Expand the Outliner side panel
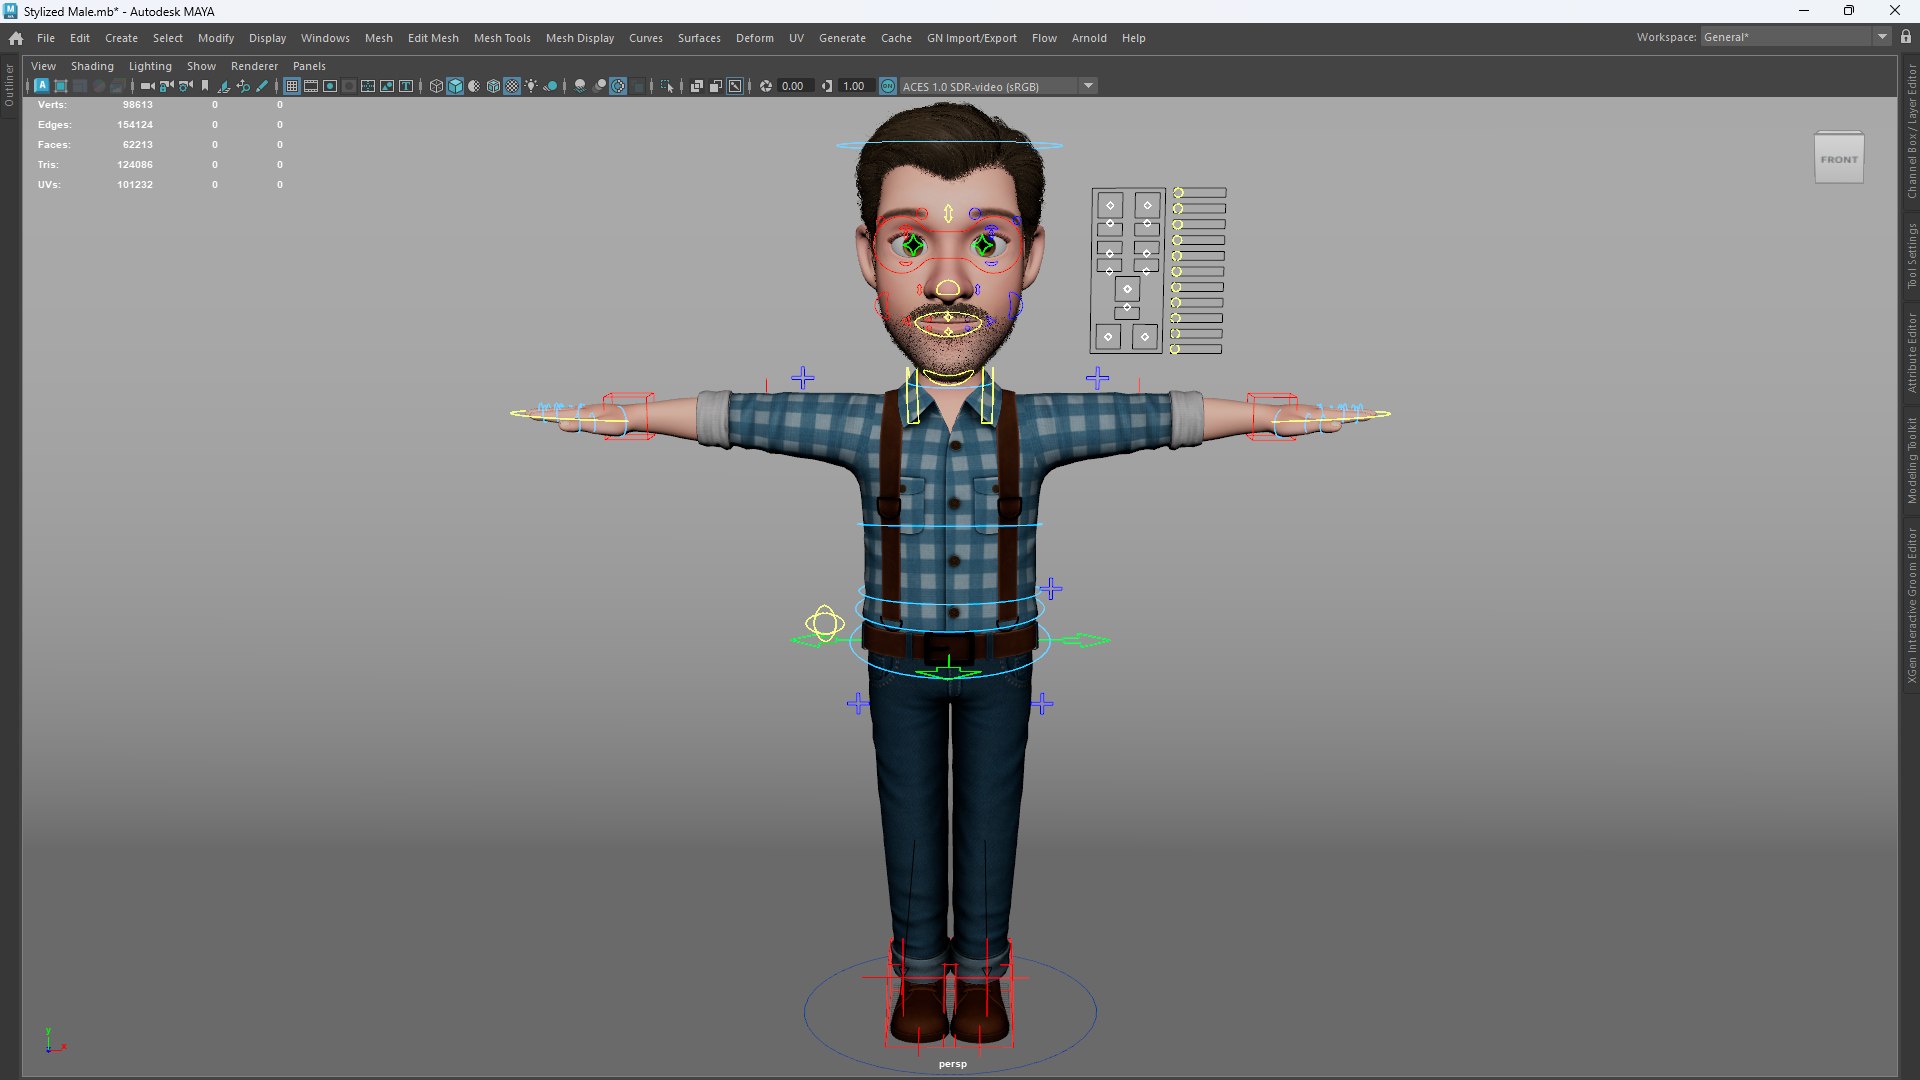1920x1080 pixels. pyautogui.click(x=10, y=86)
